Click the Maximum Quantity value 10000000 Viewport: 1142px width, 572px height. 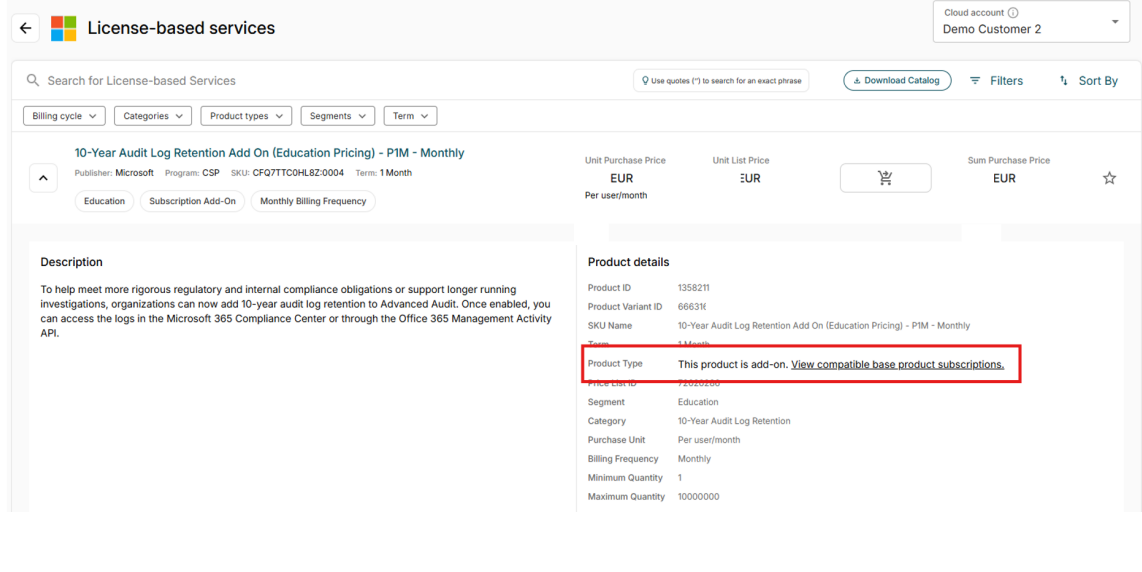[x=698, y=497]
